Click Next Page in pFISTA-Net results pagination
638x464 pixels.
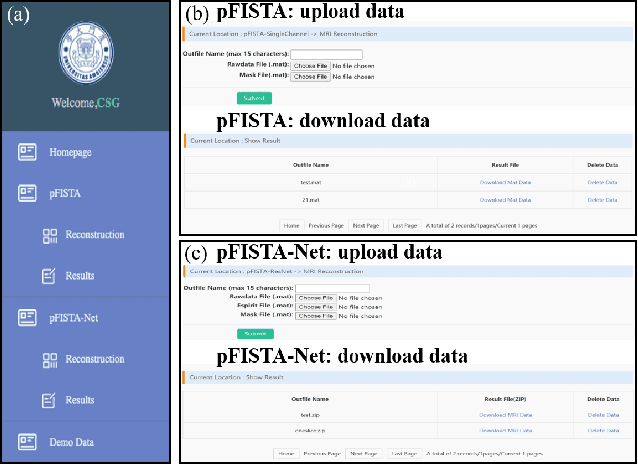coord(364,453)
